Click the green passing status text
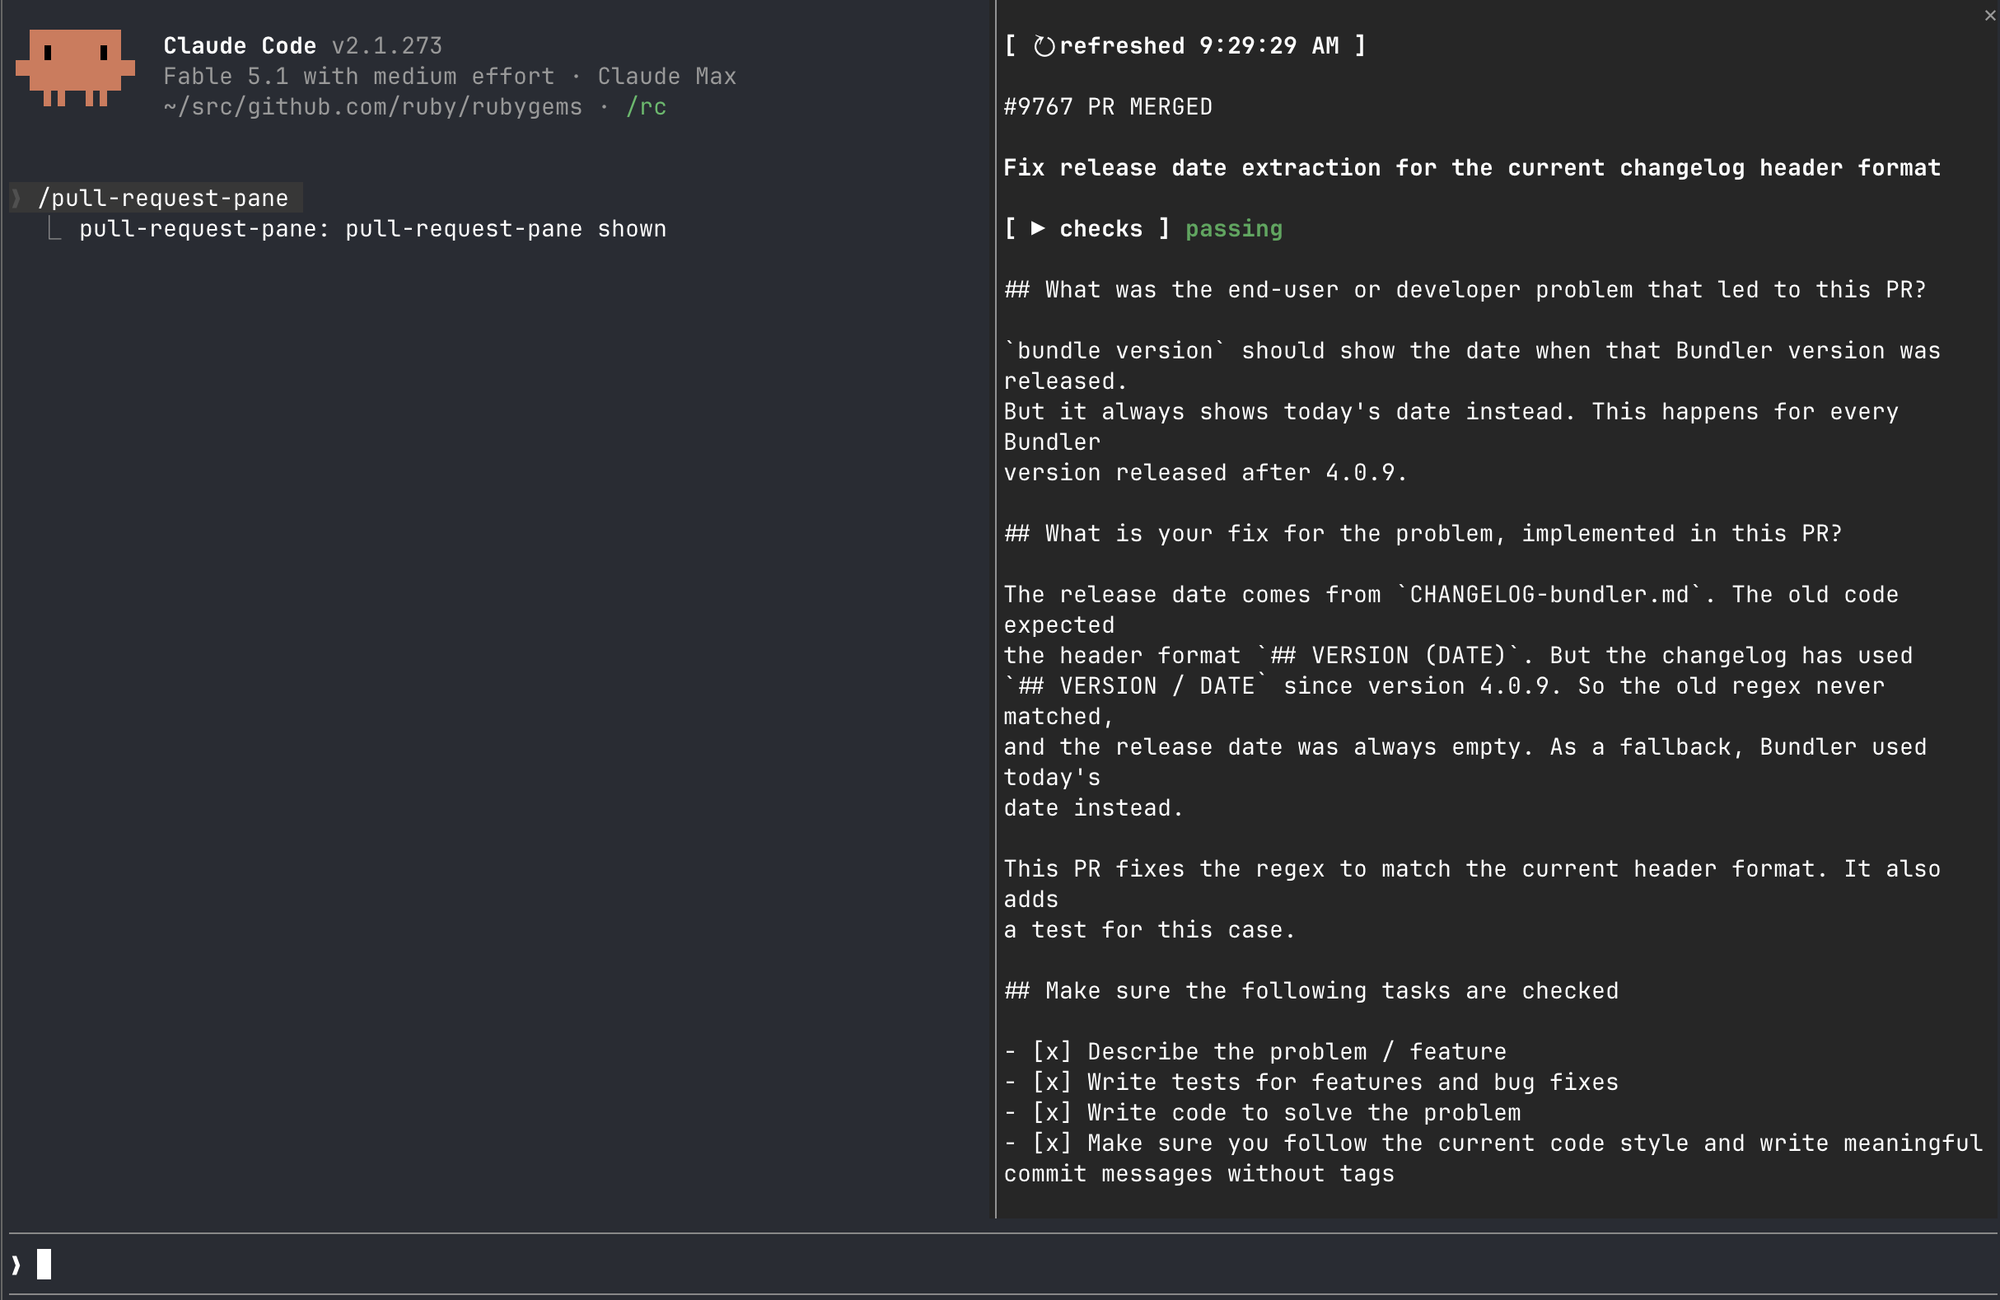The height and width of the screenshot is (1300, 2000). (x=1233, y=229)
